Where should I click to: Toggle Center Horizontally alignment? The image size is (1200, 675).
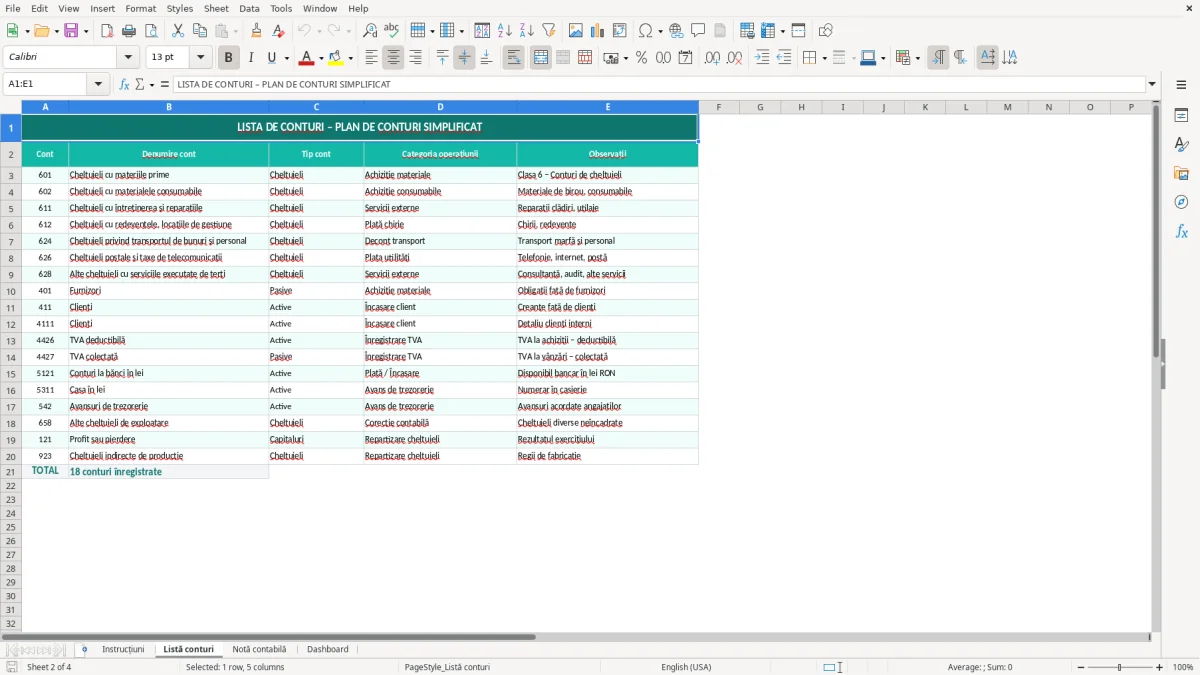(393, 58)
